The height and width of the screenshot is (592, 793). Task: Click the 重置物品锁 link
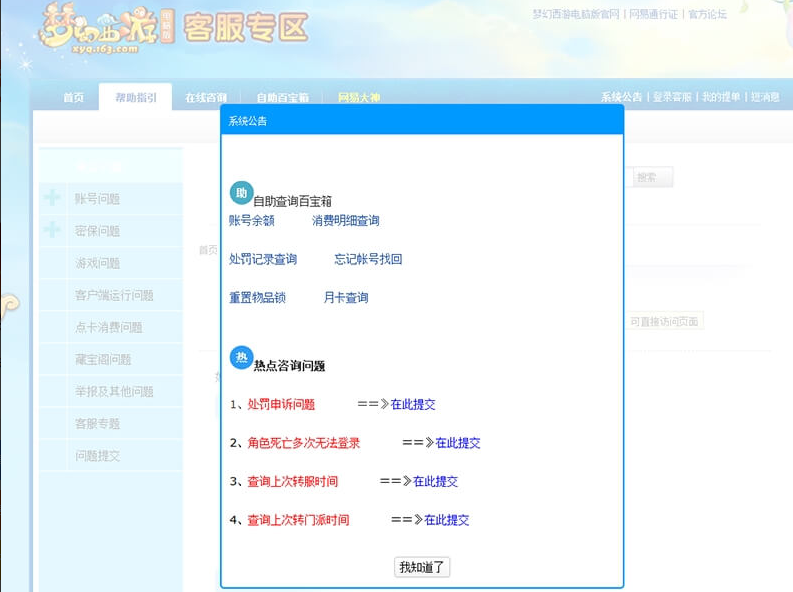tap(257, 298)
